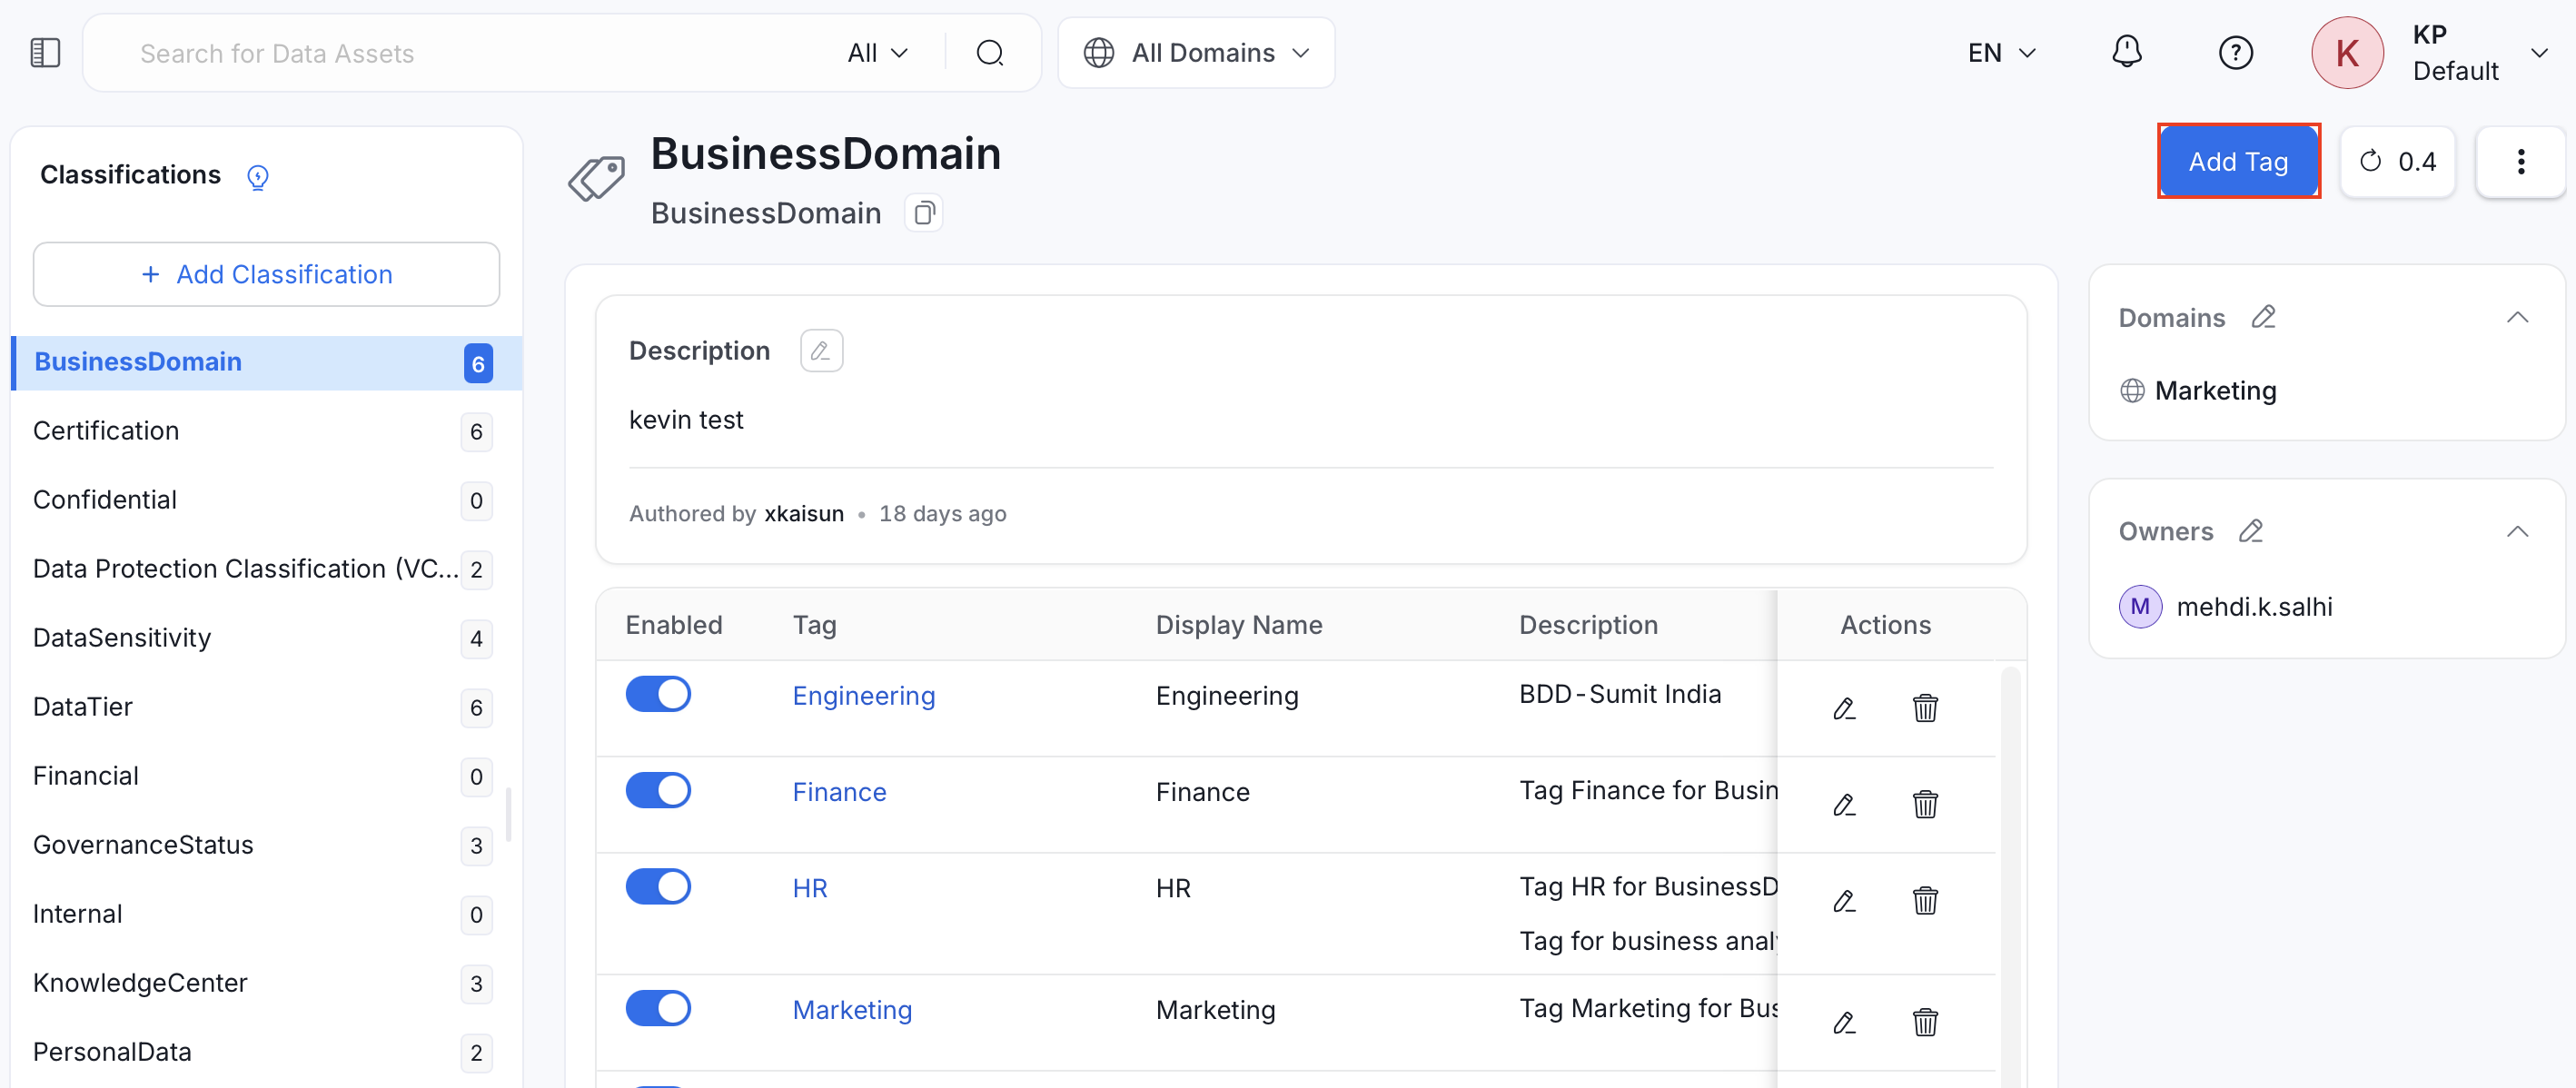Open the All Domains selector
Image resolution: width=2576 pixels, height=1088 pixels.
click(1196, 53)
